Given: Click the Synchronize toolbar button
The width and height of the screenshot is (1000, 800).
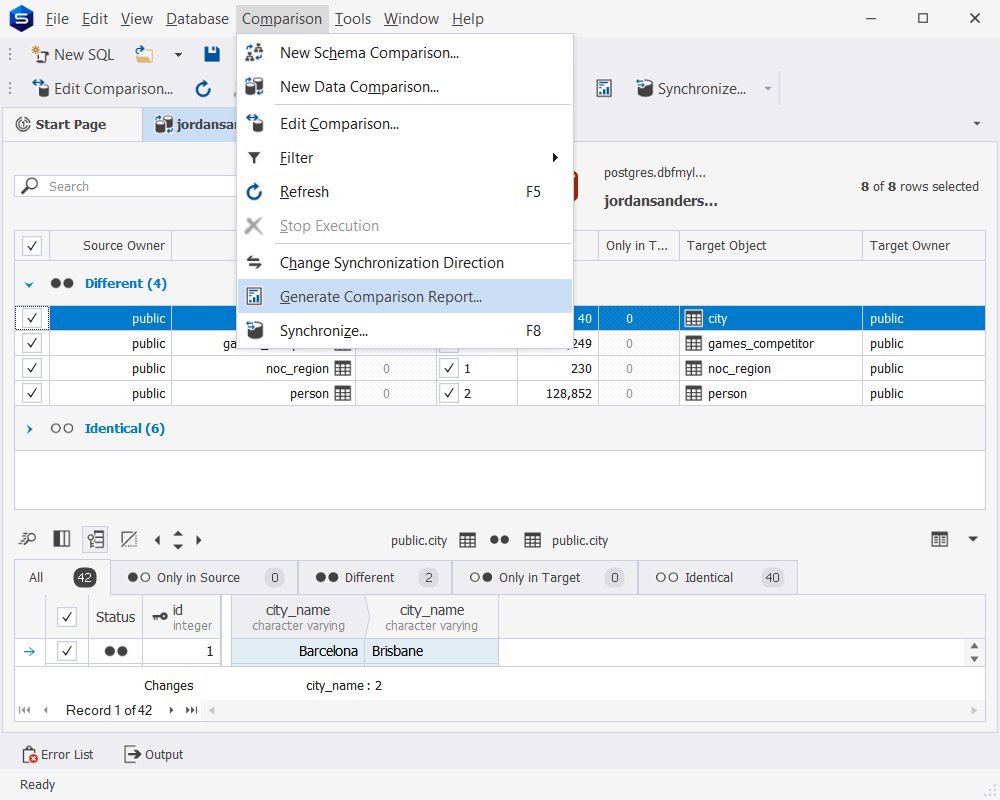Looking at the screenshot, I should pos(691,89).
